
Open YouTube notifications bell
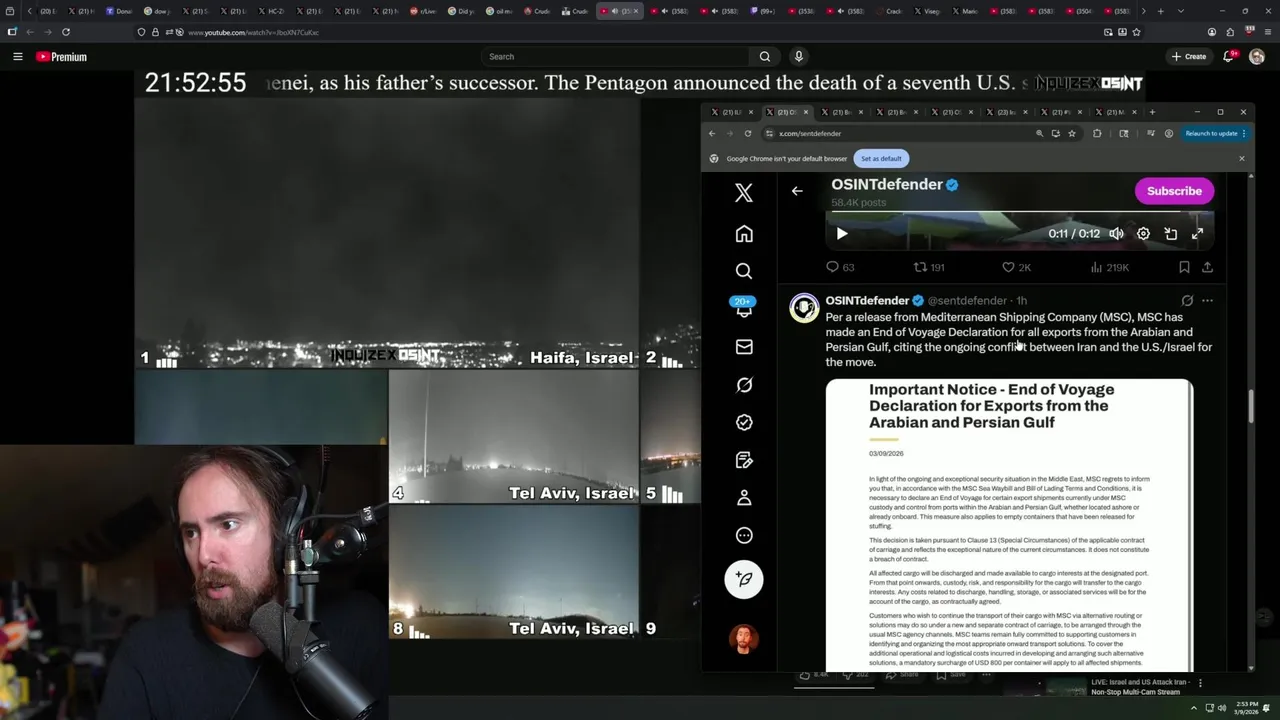(x=1229, y=57)
